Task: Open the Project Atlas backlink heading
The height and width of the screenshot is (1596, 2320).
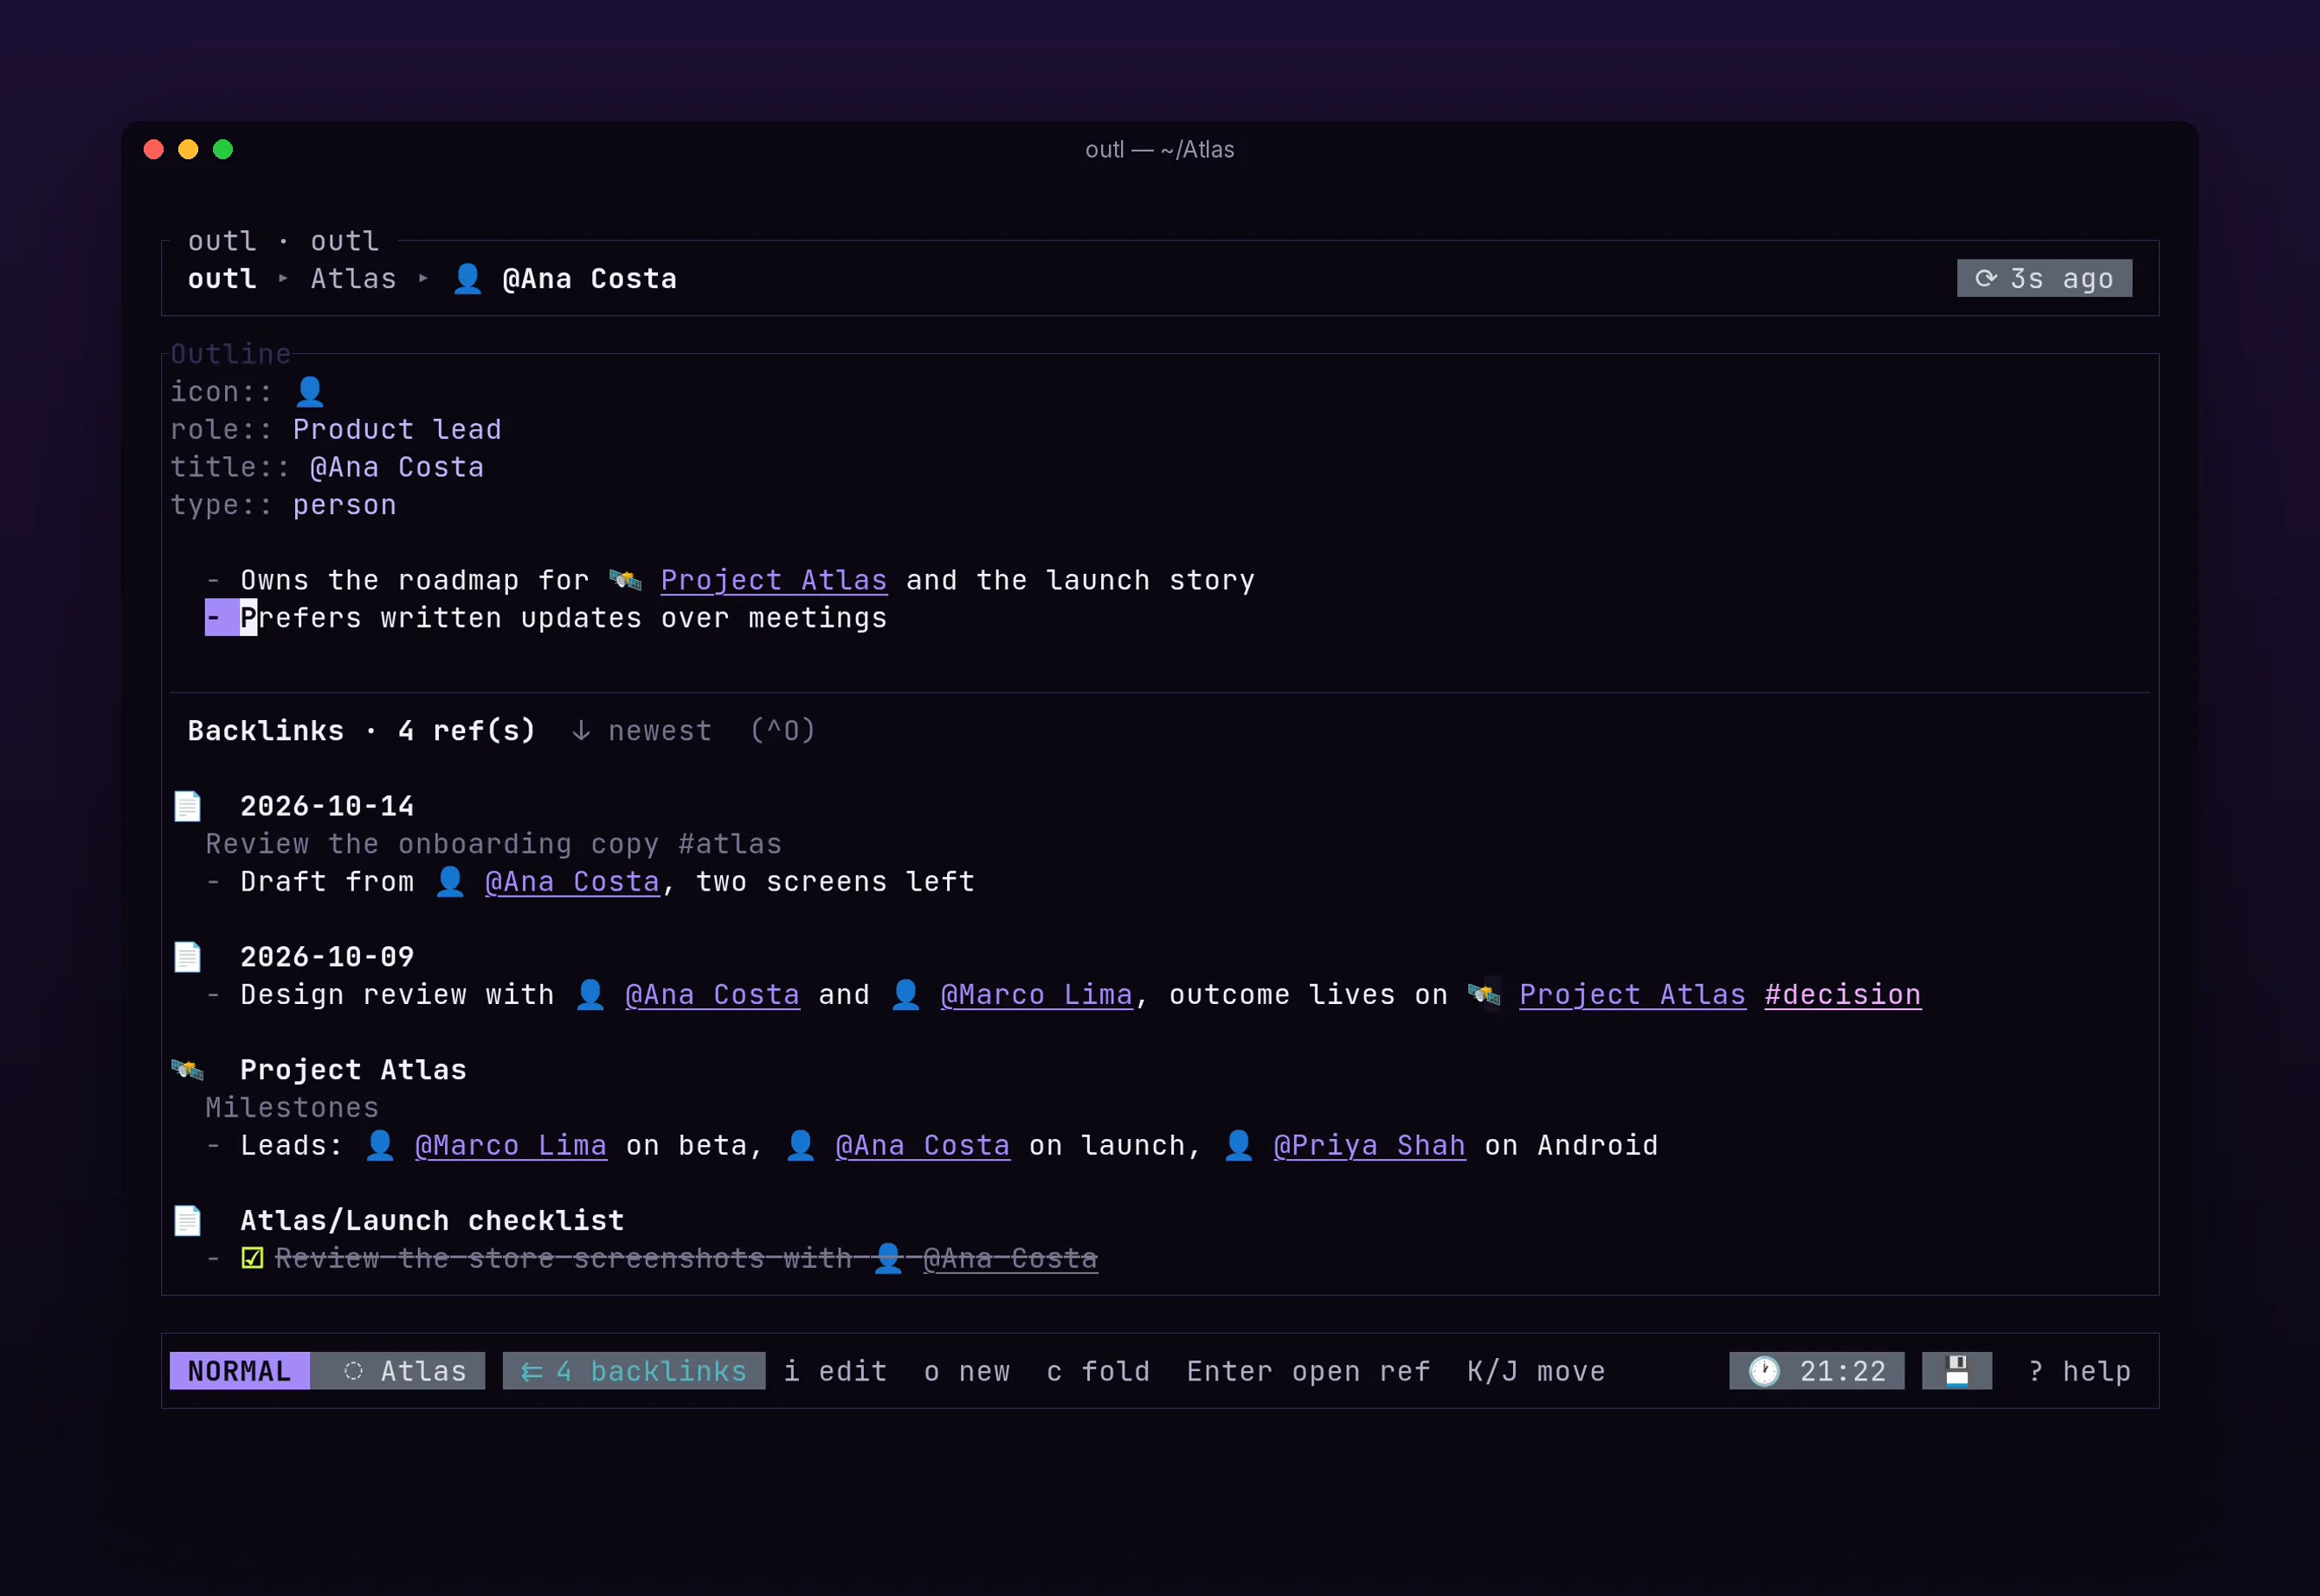Action: tap(353, 1070)
